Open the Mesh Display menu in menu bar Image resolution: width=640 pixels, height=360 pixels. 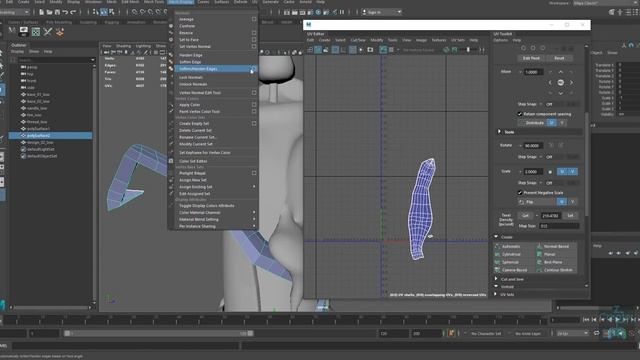[180, 2]
